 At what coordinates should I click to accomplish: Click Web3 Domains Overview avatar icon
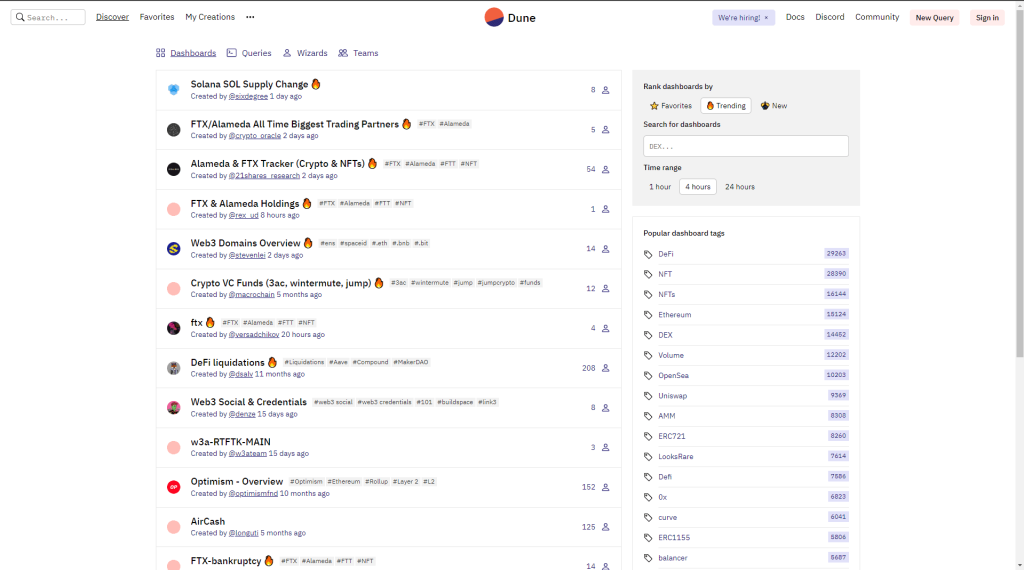click(x=174, y=249)
